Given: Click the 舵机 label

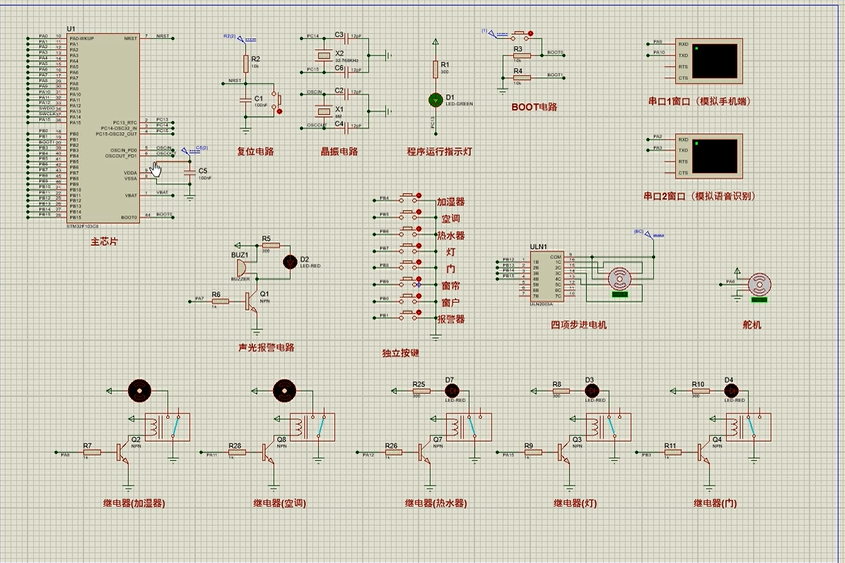Looking at the screenshot, I should tap(751, 325).
